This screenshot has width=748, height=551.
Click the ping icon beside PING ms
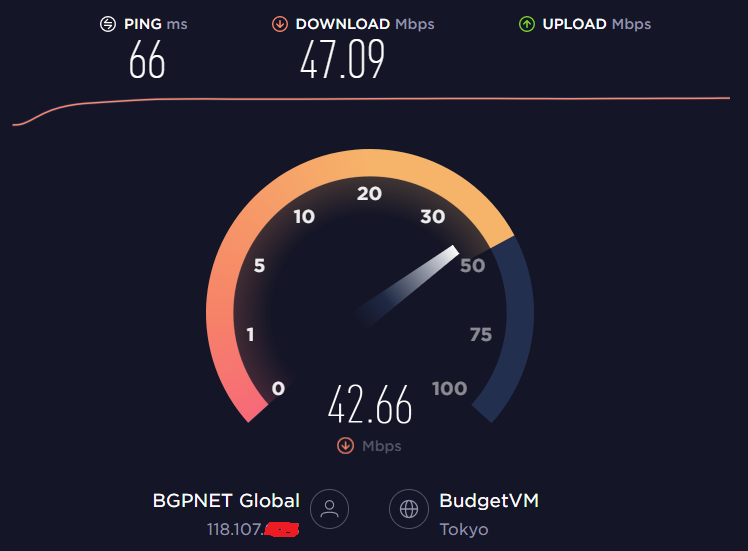pos(108,24)
